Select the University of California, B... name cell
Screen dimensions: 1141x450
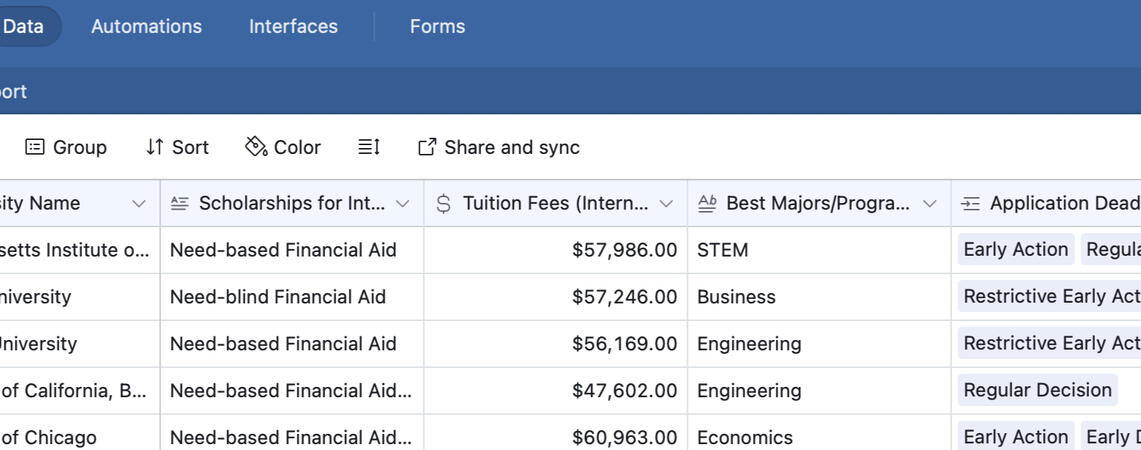[x=80, y=390]
